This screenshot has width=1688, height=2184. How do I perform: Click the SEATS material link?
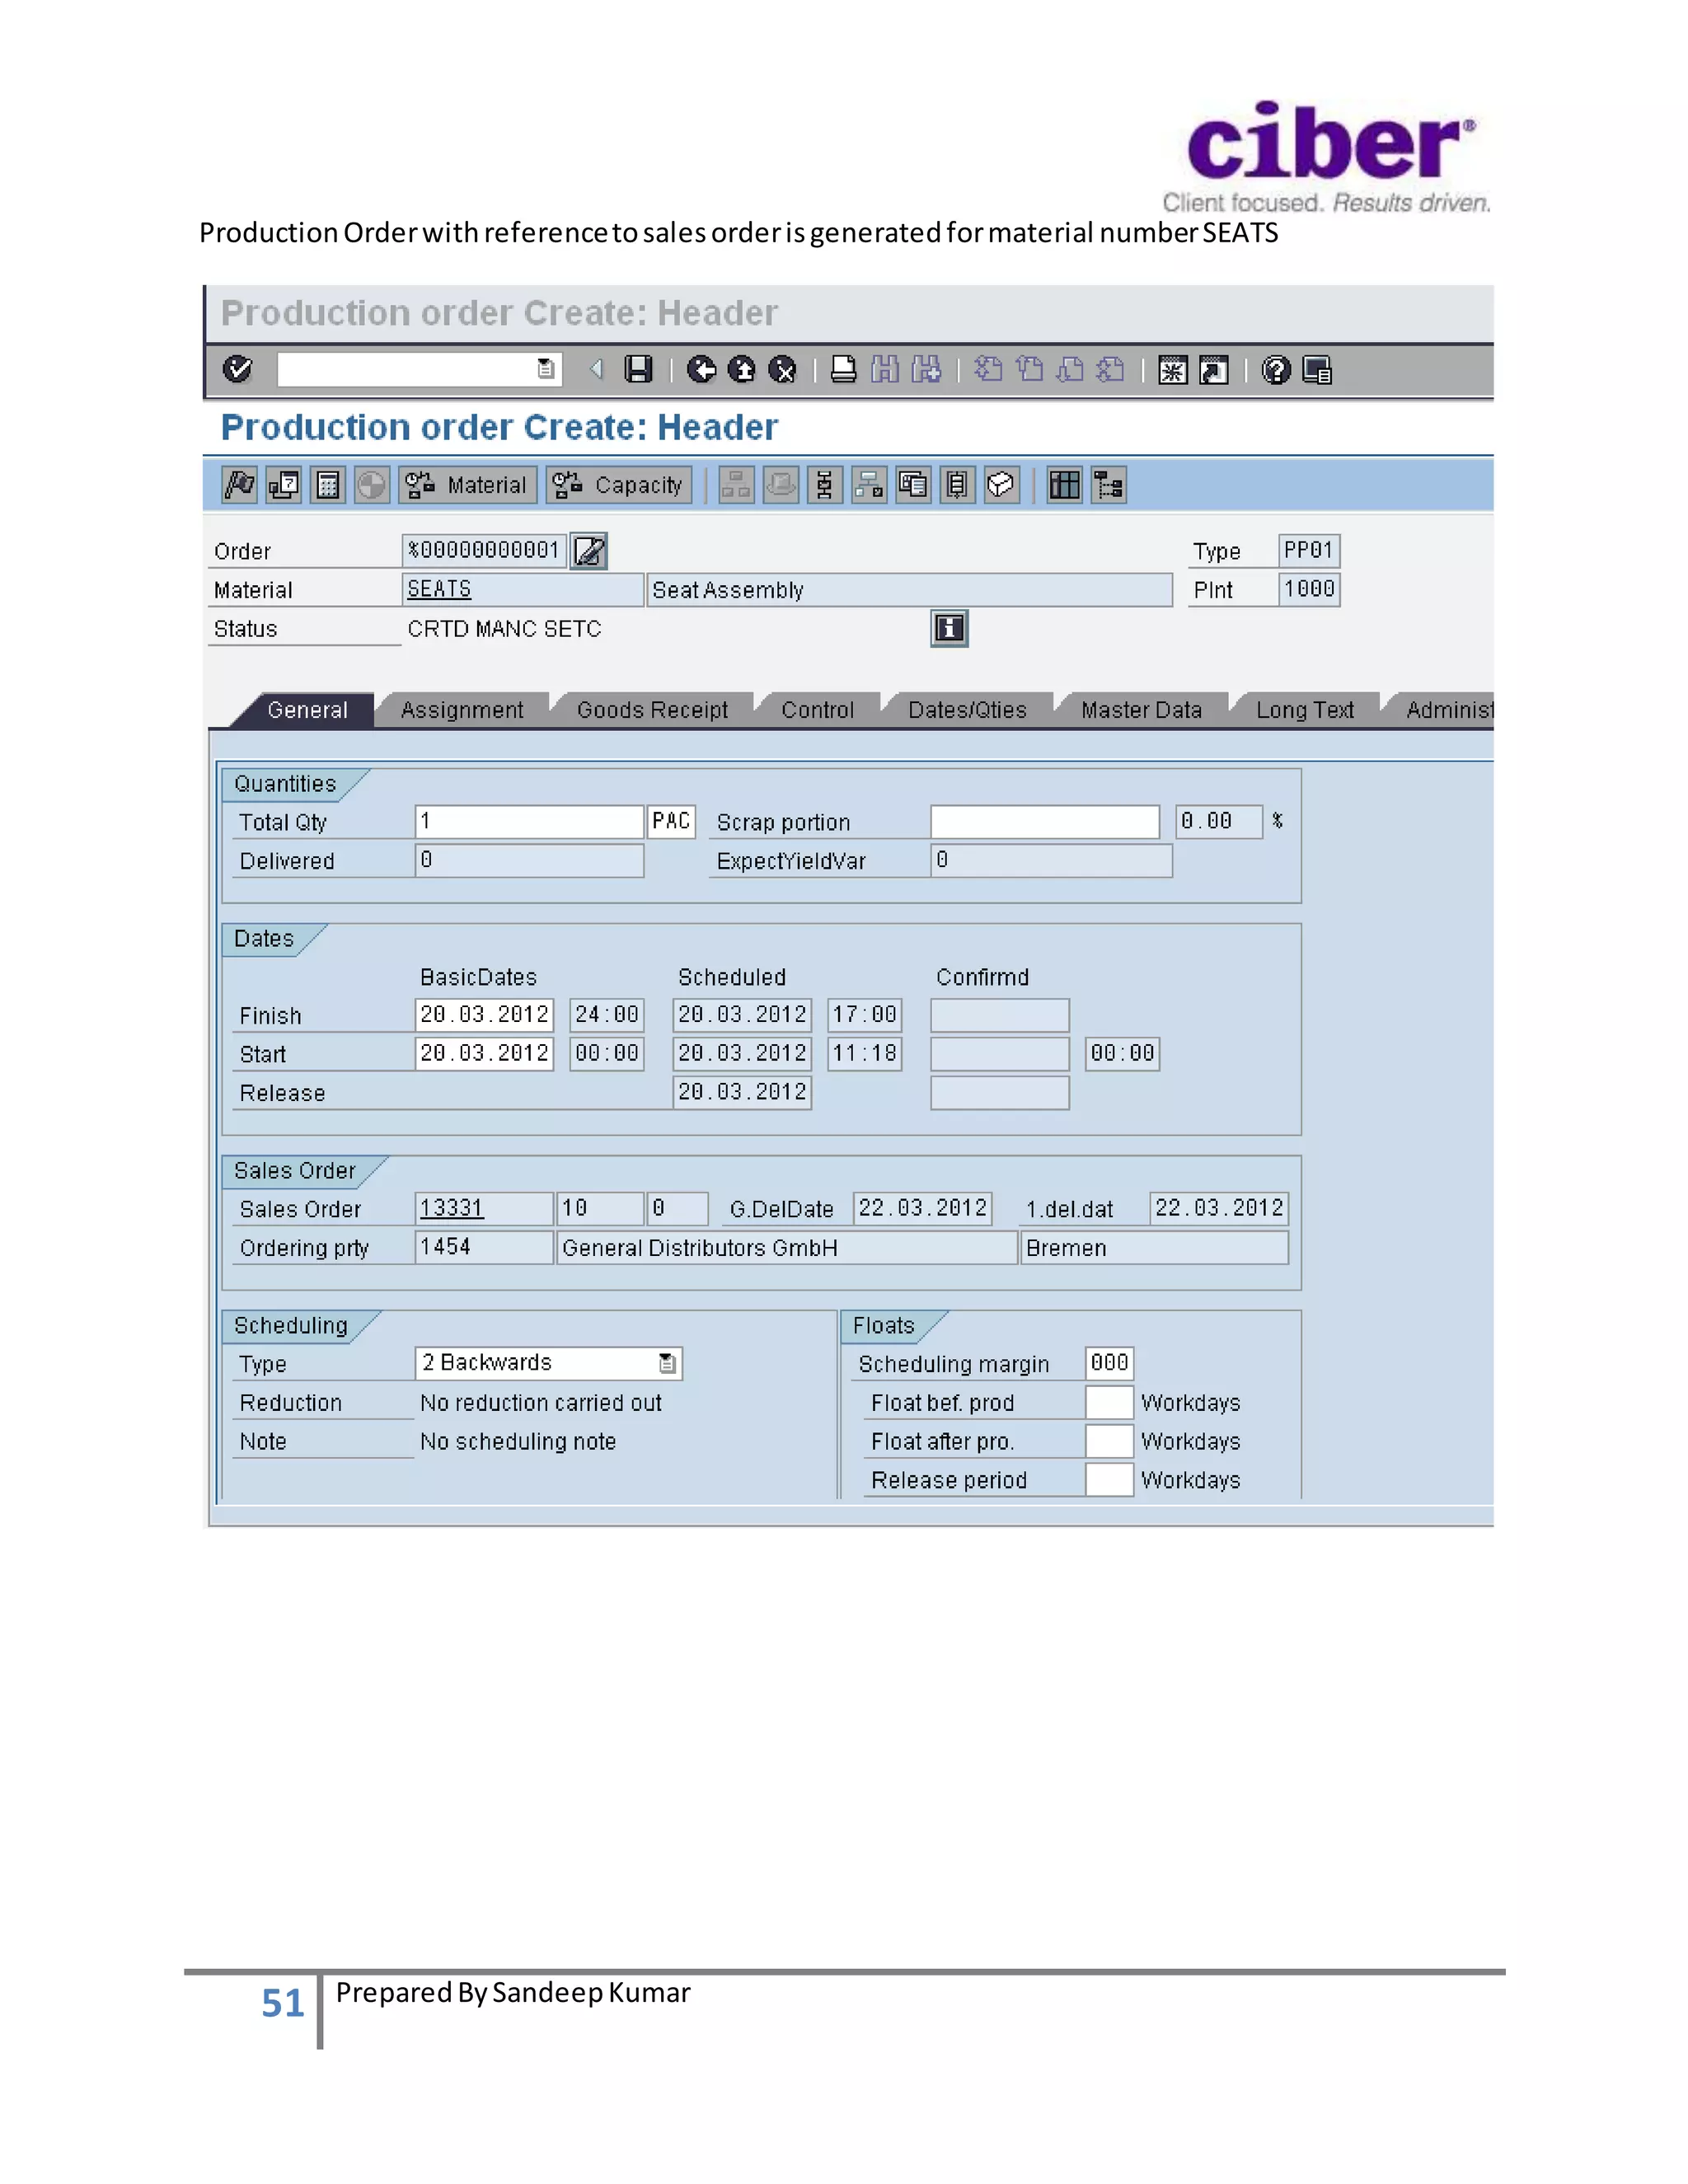pyautogui.click(x=439, y=589)
